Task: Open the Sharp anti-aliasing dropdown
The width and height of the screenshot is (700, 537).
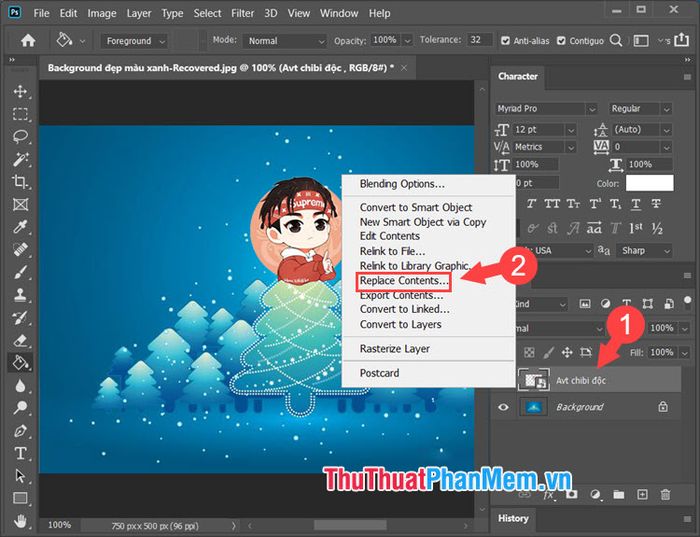Action: pos(644,251)
